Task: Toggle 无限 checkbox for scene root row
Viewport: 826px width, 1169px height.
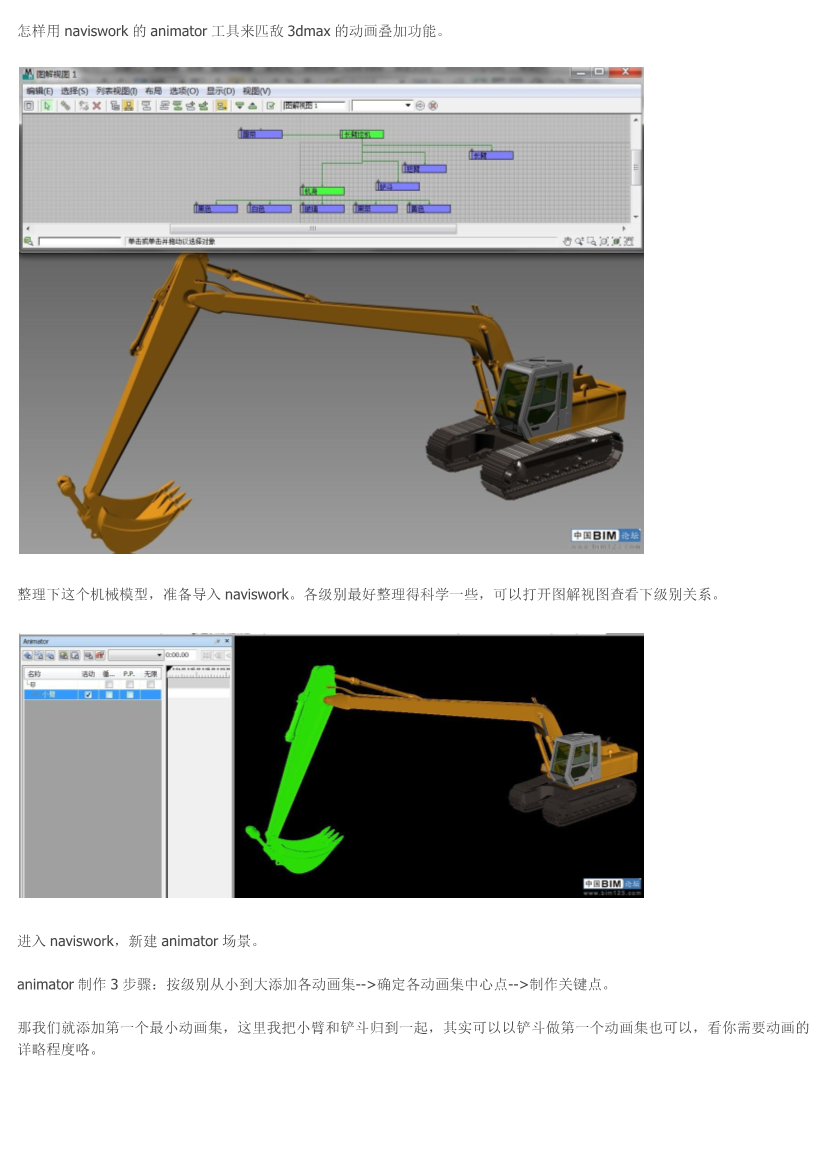Action: tap(151, 684)
